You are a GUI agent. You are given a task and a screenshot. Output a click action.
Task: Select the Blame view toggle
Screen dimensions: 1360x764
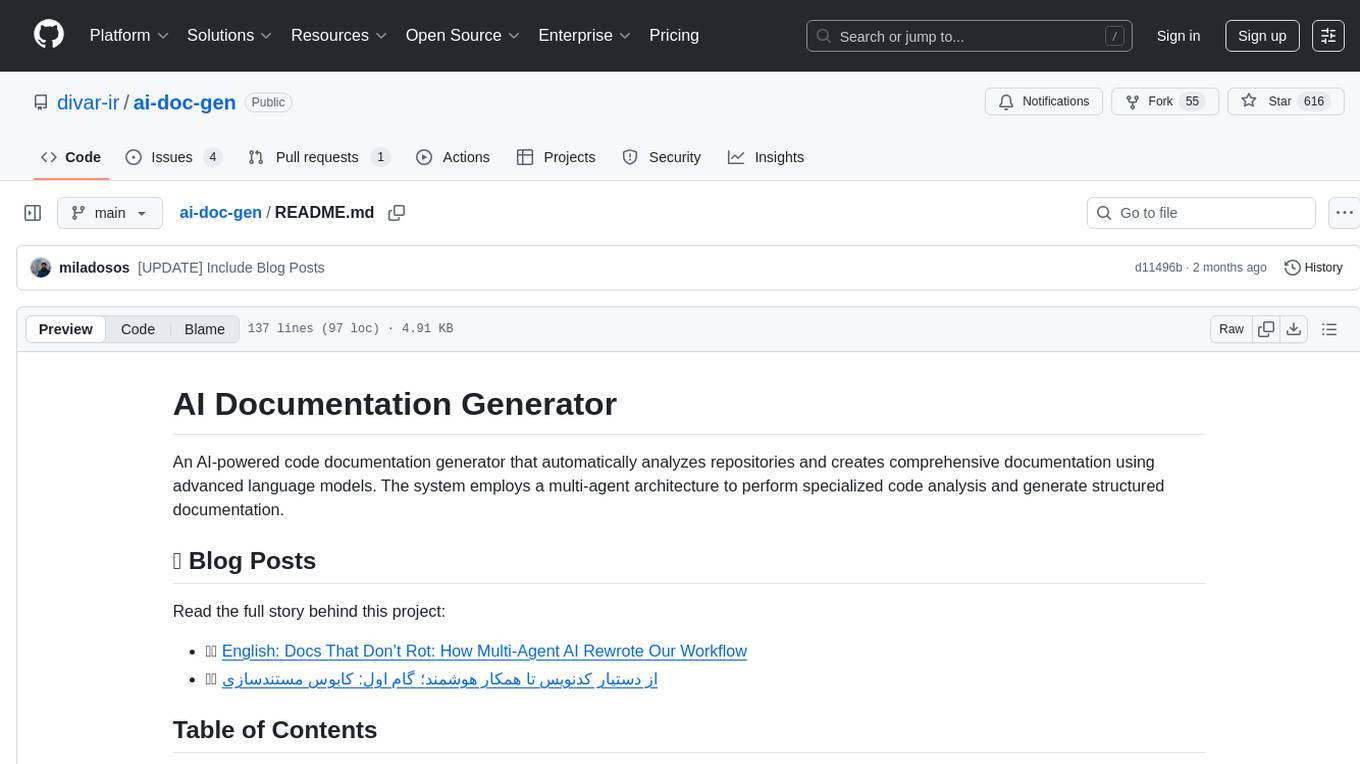(x=204, y=329)
